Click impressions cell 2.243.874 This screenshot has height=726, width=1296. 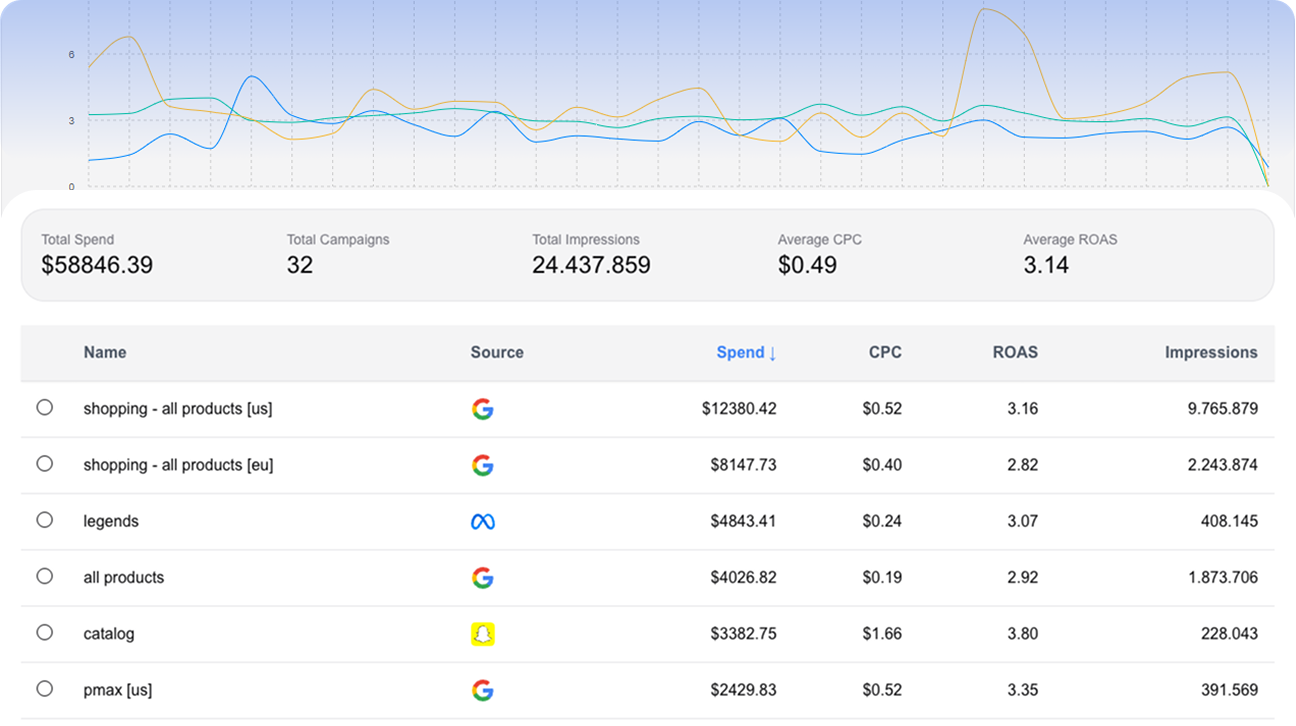1222,465
